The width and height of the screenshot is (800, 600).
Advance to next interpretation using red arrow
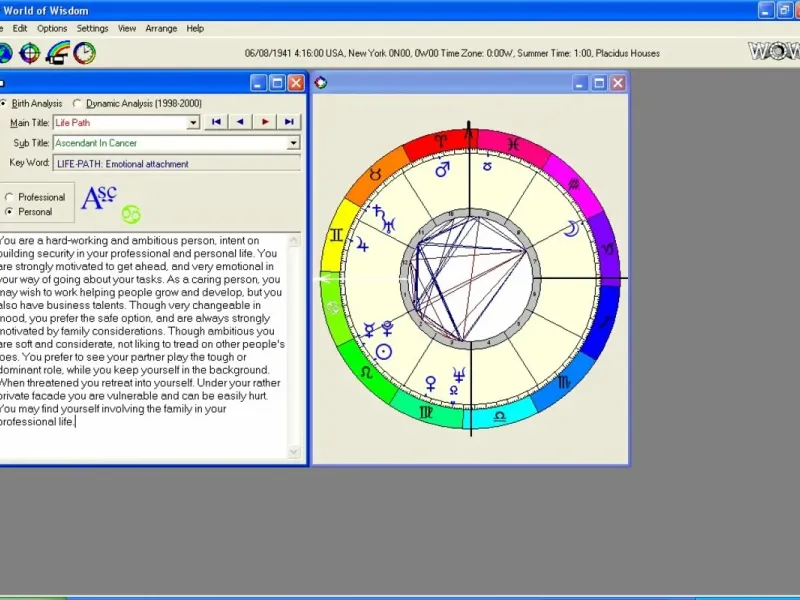tap(265, 122)
